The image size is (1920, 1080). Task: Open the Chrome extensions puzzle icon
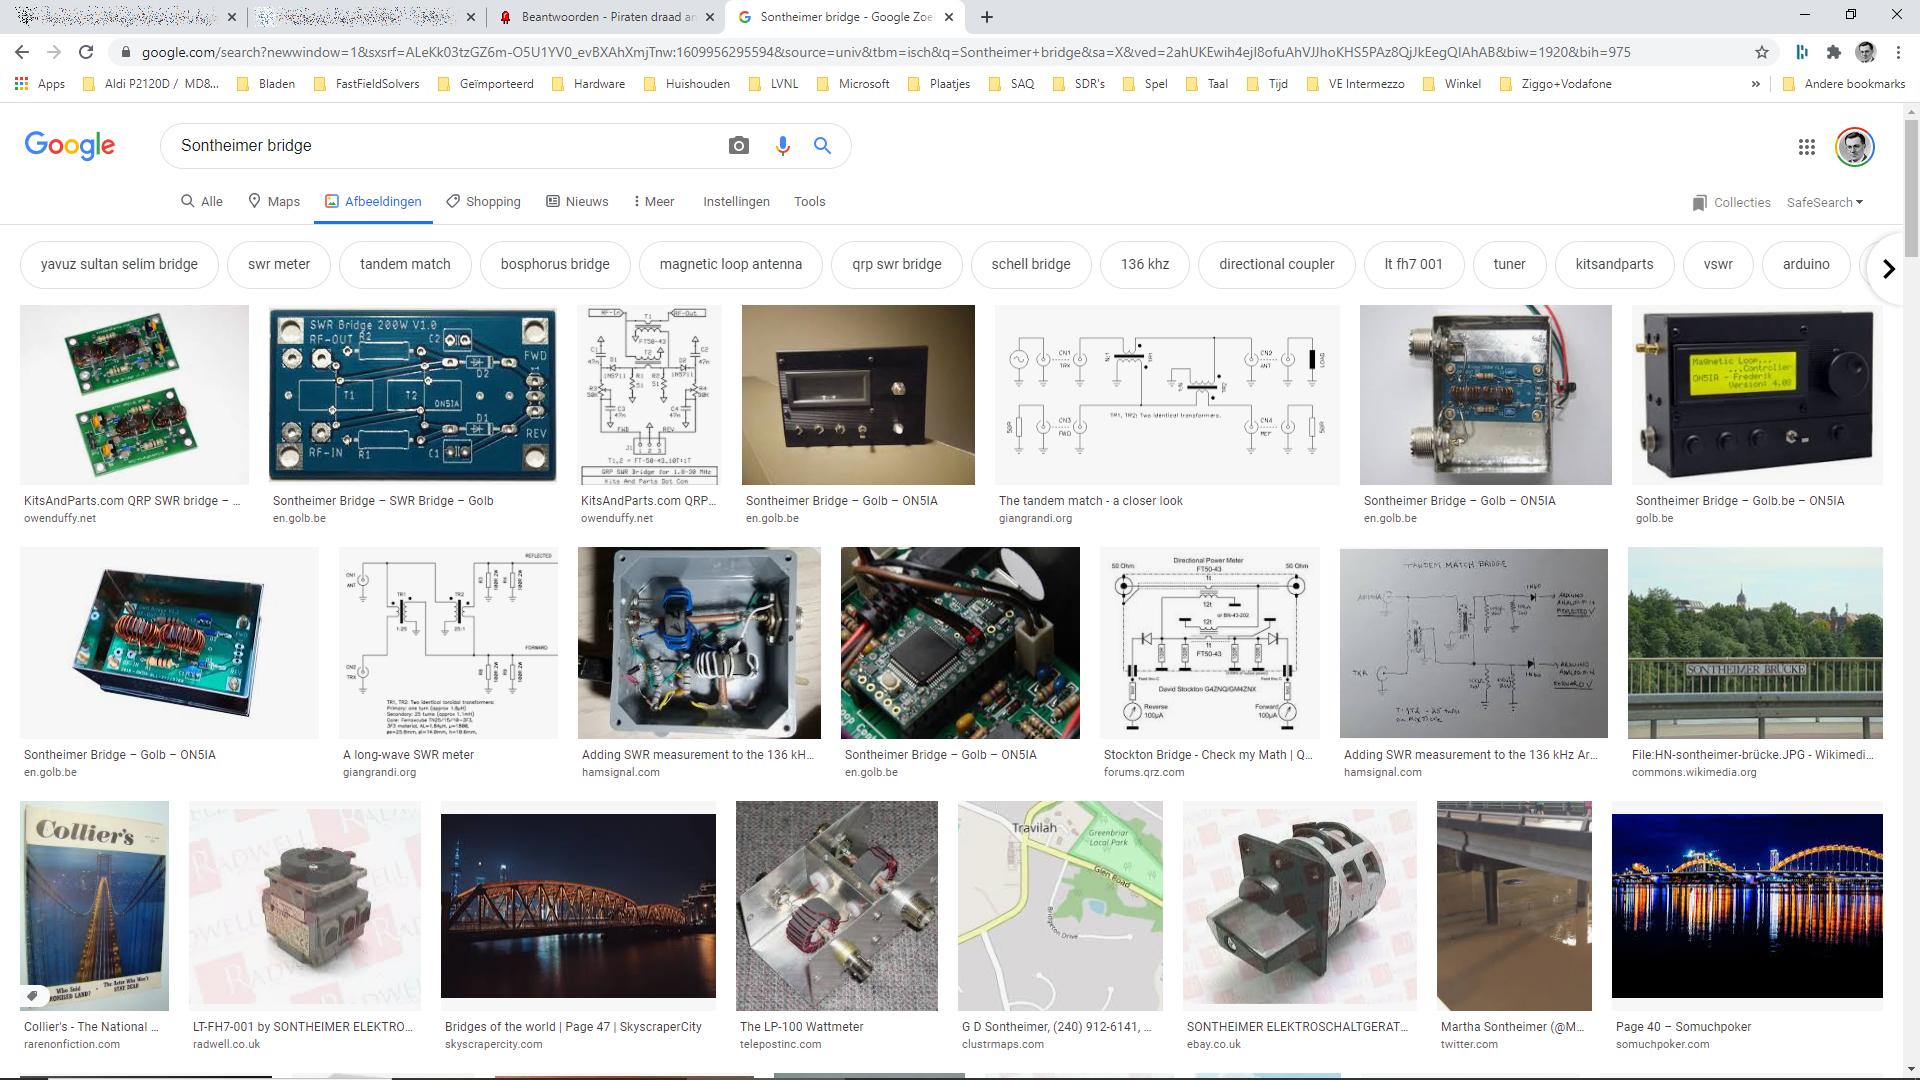(1833, 52)
